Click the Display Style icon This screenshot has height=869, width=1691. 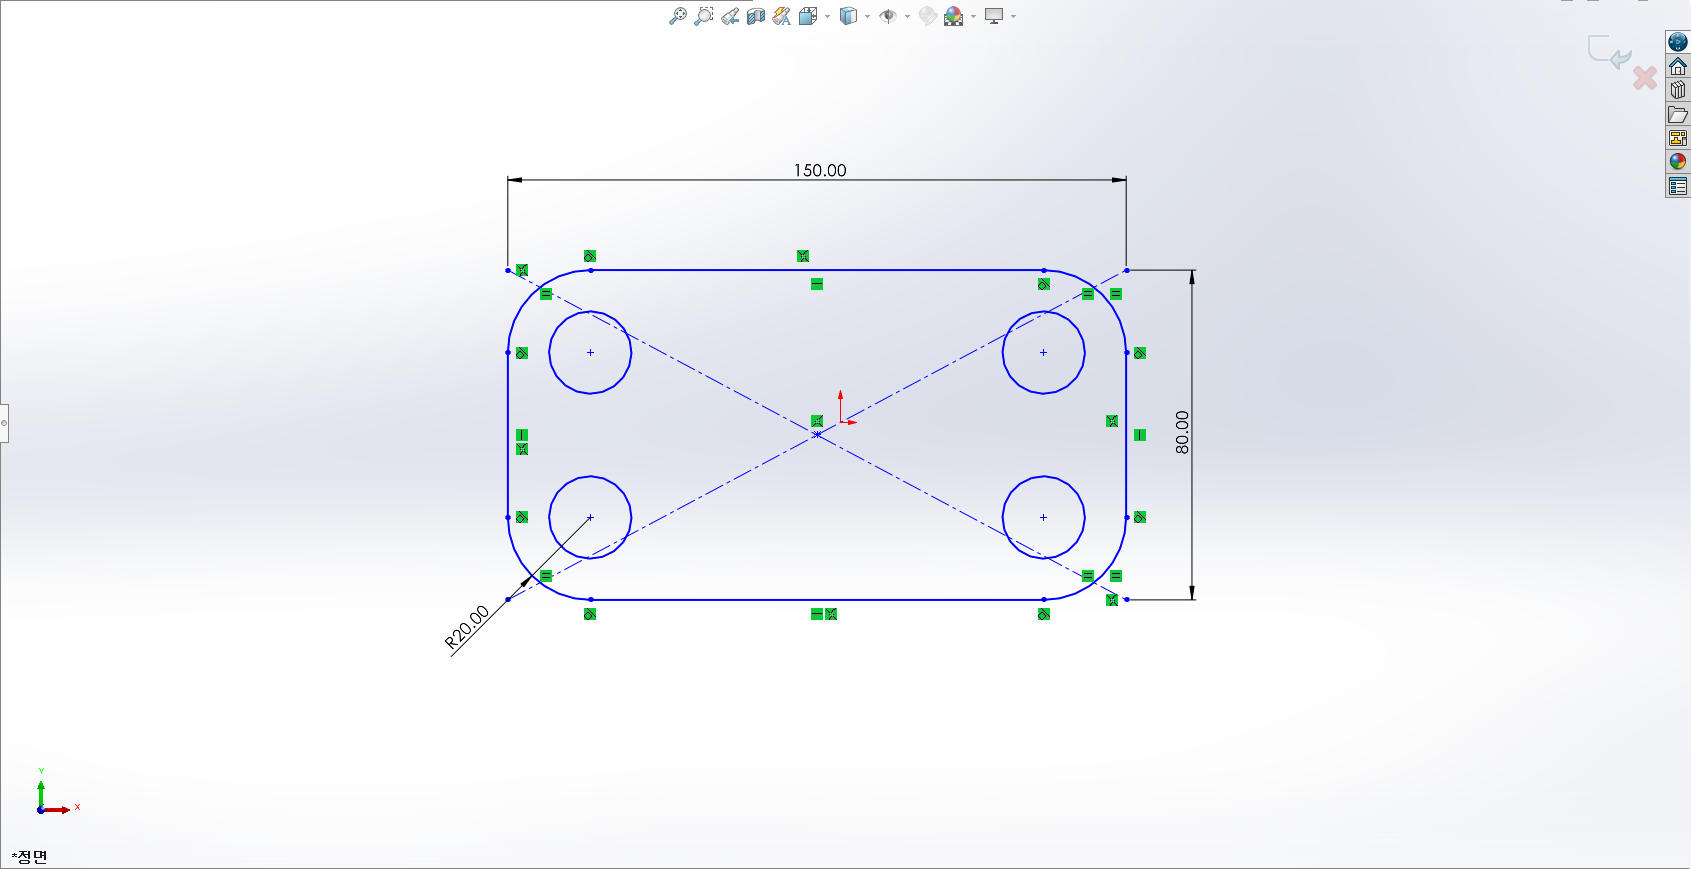point(848,16)
